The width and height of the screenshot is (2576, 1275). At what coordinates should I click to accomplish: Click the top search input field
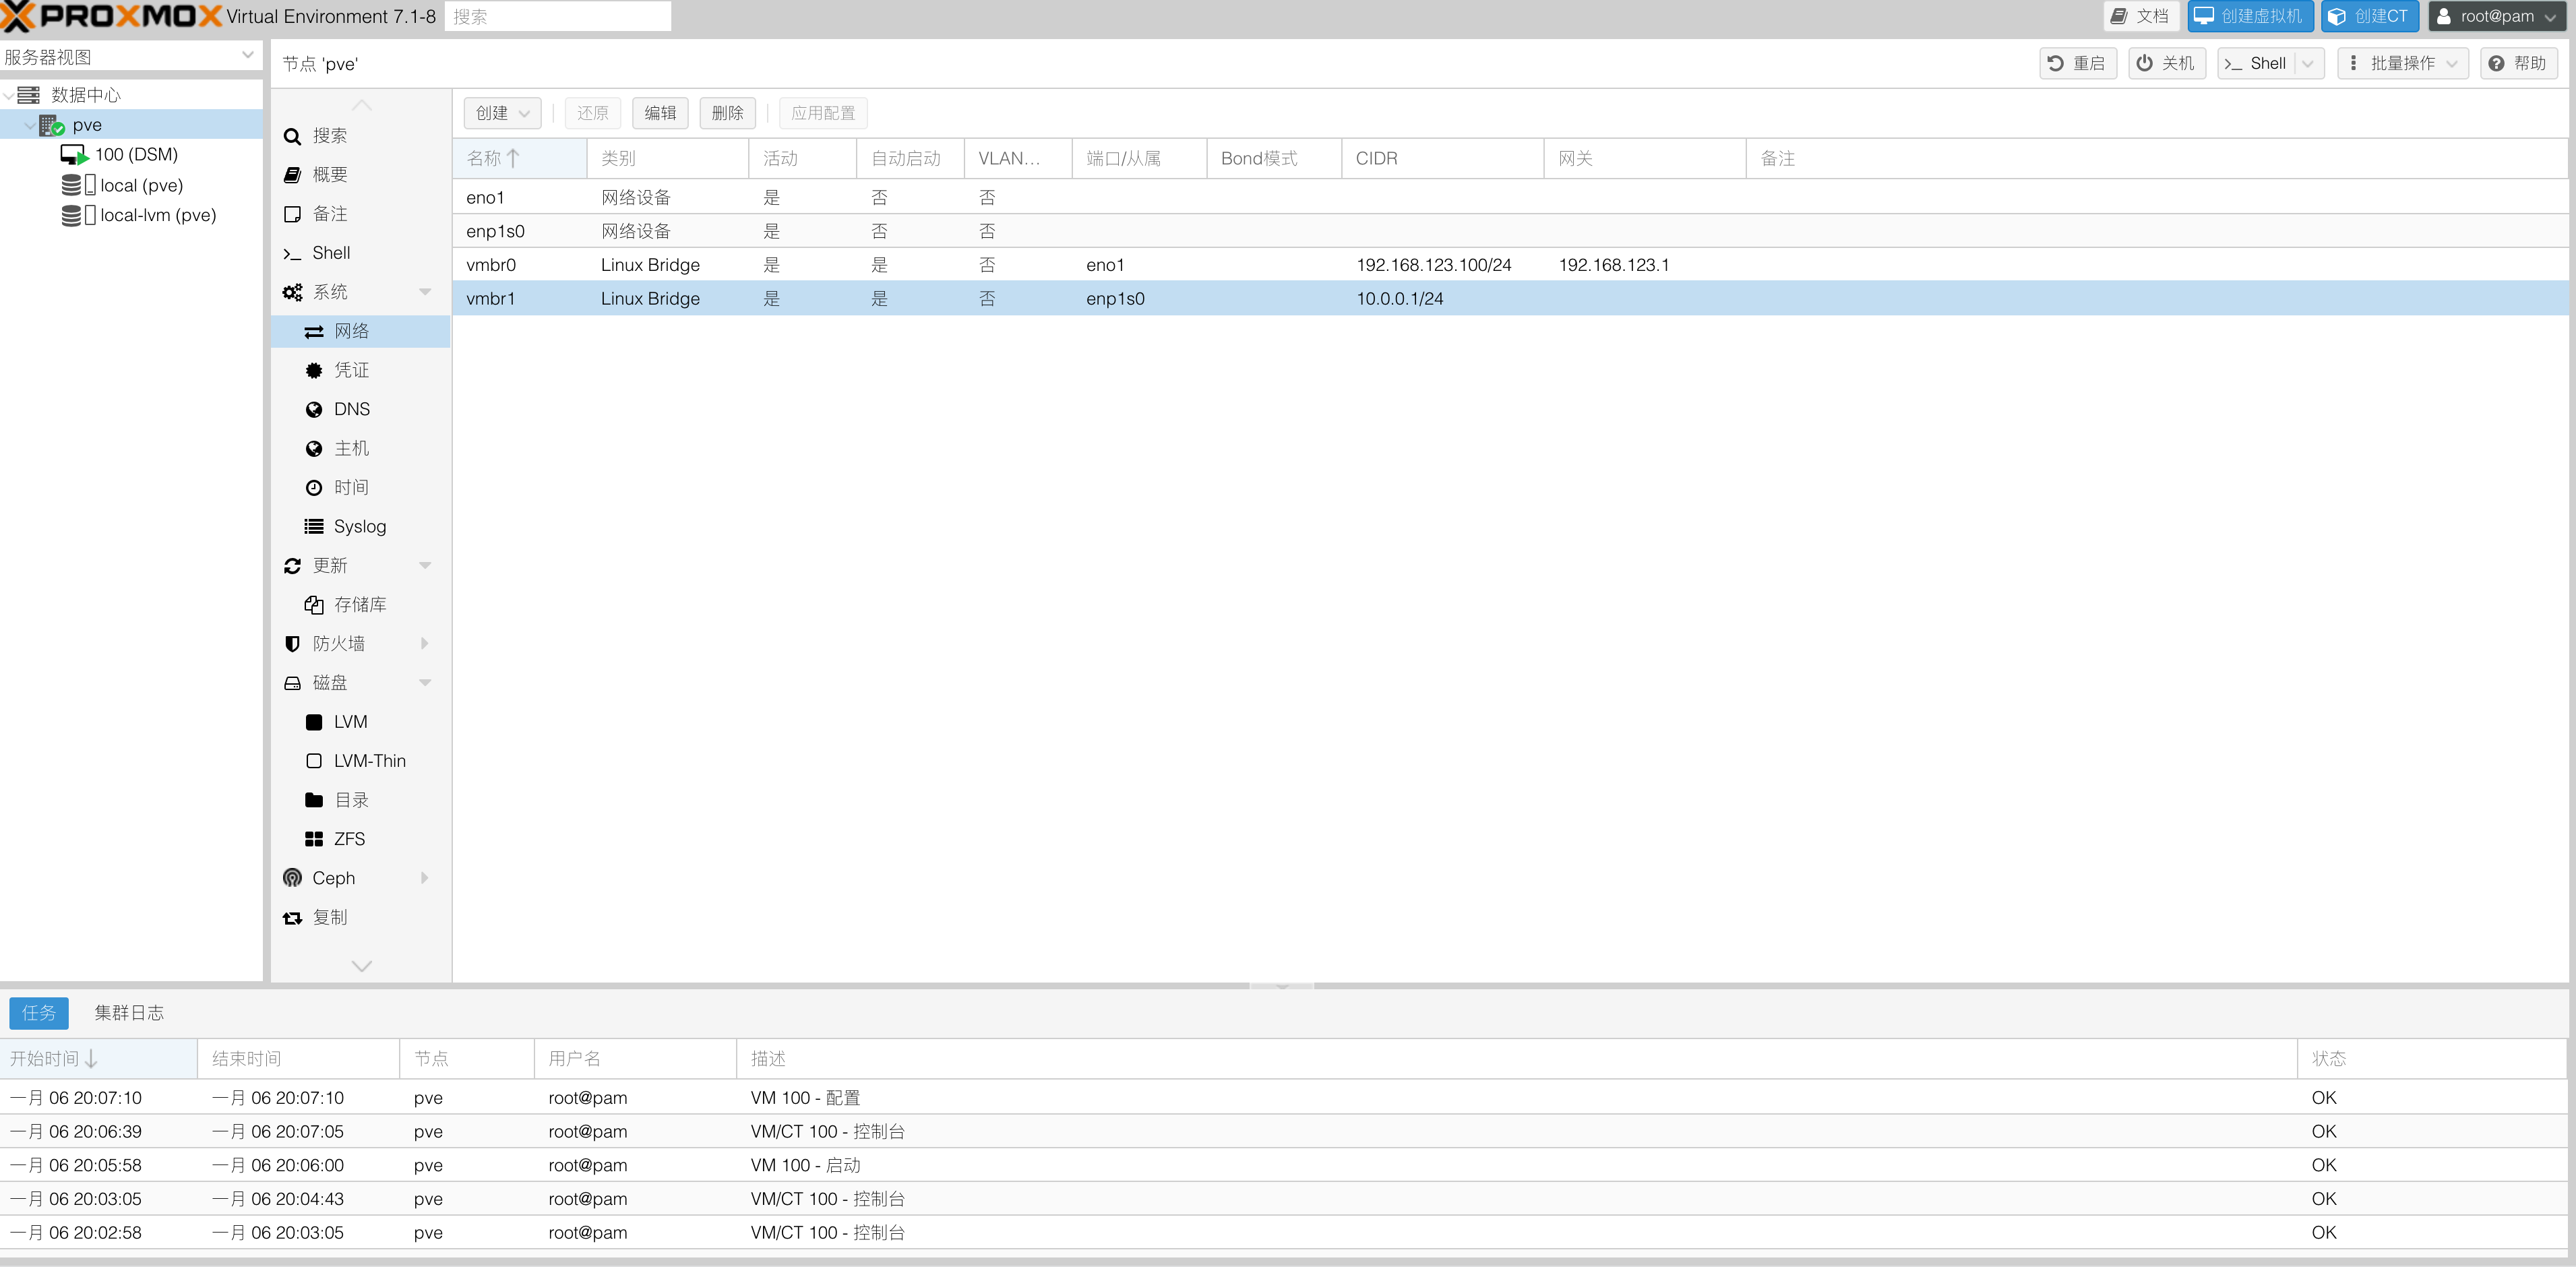click(x=557, y=16)
